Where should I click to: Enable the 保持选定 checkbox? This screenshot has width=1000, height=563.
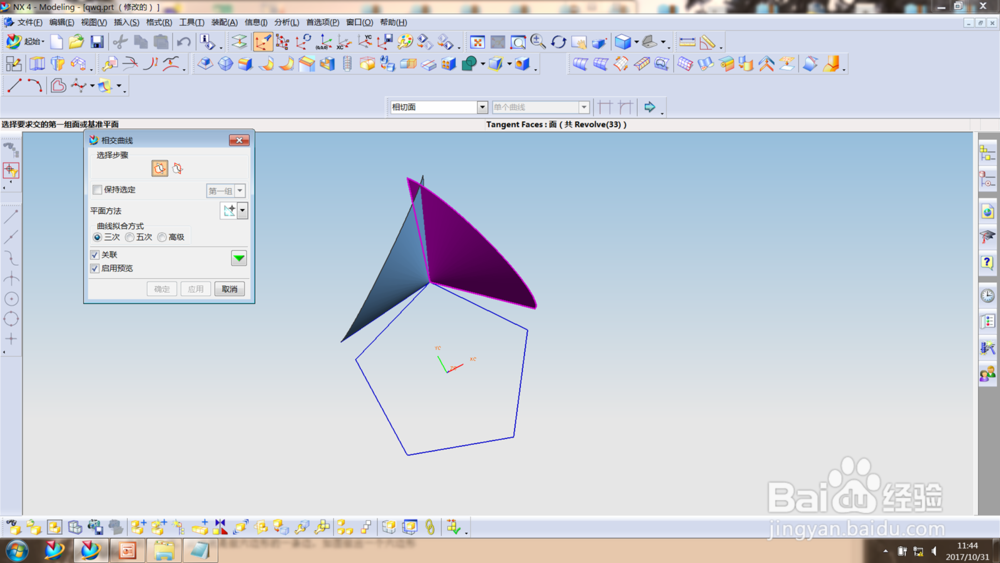coord(98,189)
